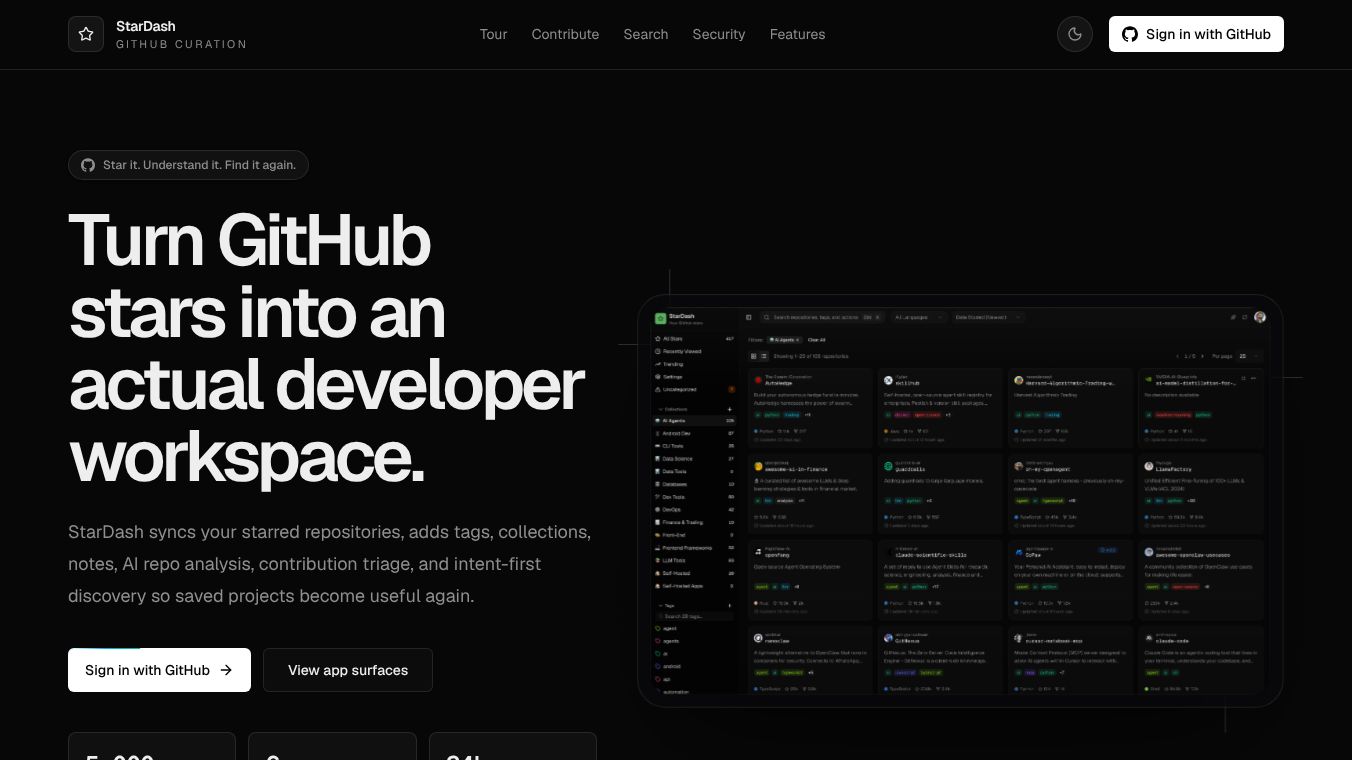This screenshot has height=760, width=1352.
Task: Open the All Languages dropdown in the preview
Action: [918, 317]
